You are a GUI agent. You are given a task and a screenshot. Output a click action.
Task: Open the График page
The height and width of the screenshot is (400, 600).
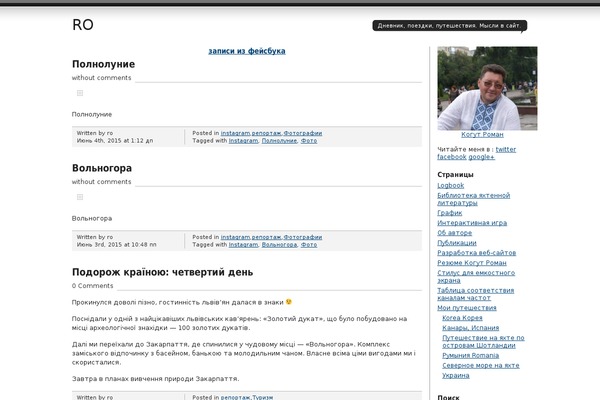tap(450, 213)
